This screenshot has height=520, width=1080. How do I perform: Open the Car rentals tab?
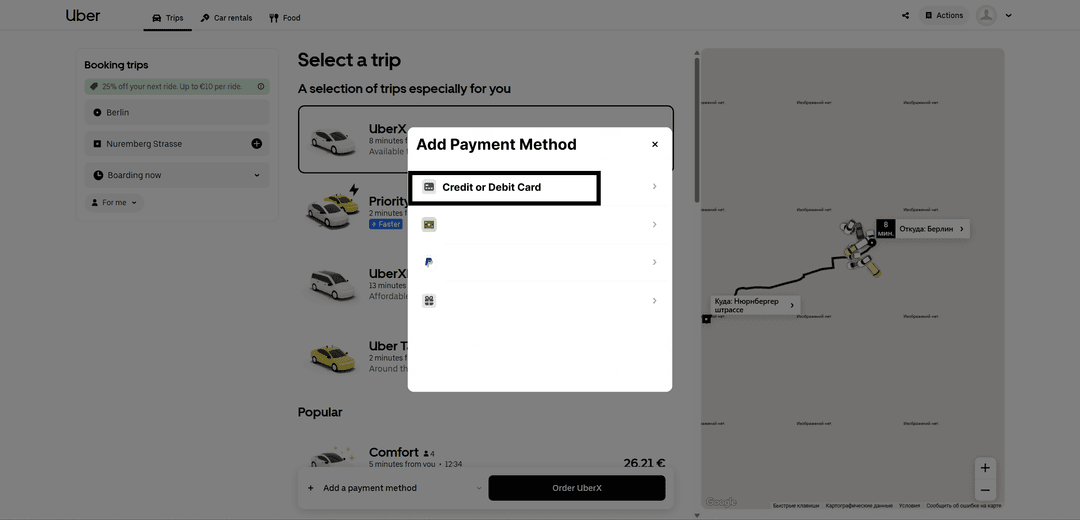click(226, 17)
